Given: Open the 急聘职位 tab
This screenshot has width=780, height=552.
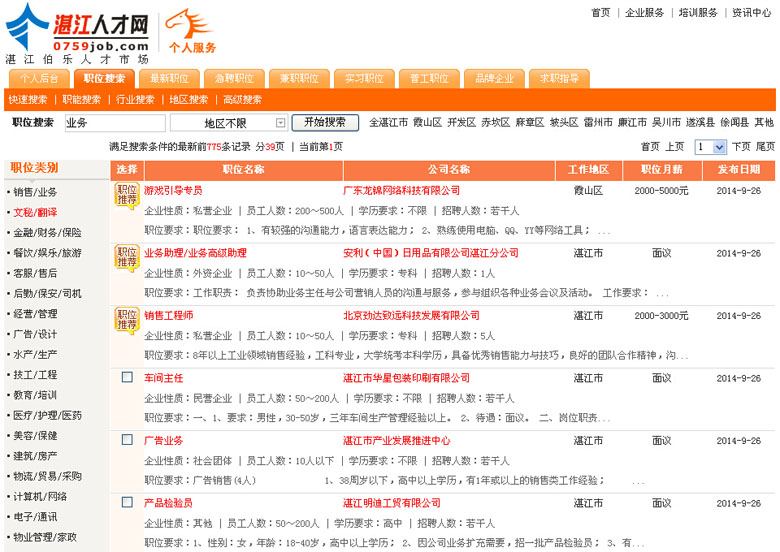Looking at the screenshot, I should (234, 78).
